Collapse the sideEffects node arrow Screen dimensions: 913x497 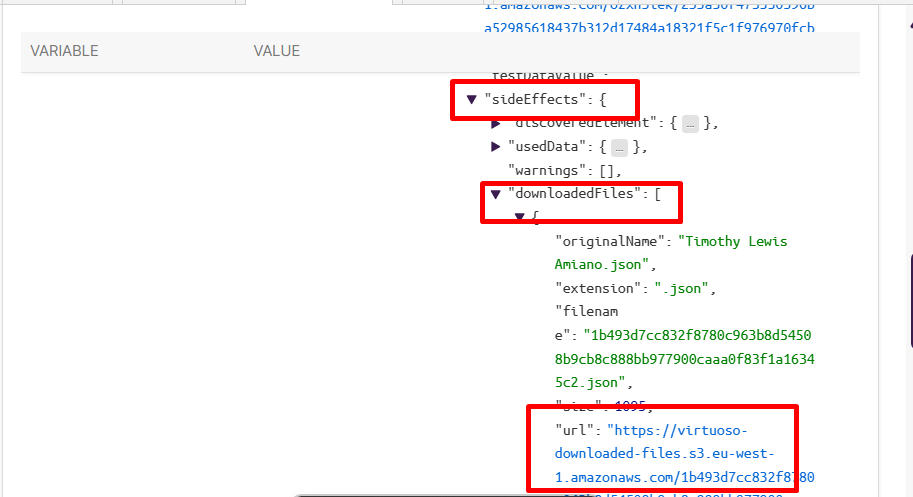pos(471,100)
